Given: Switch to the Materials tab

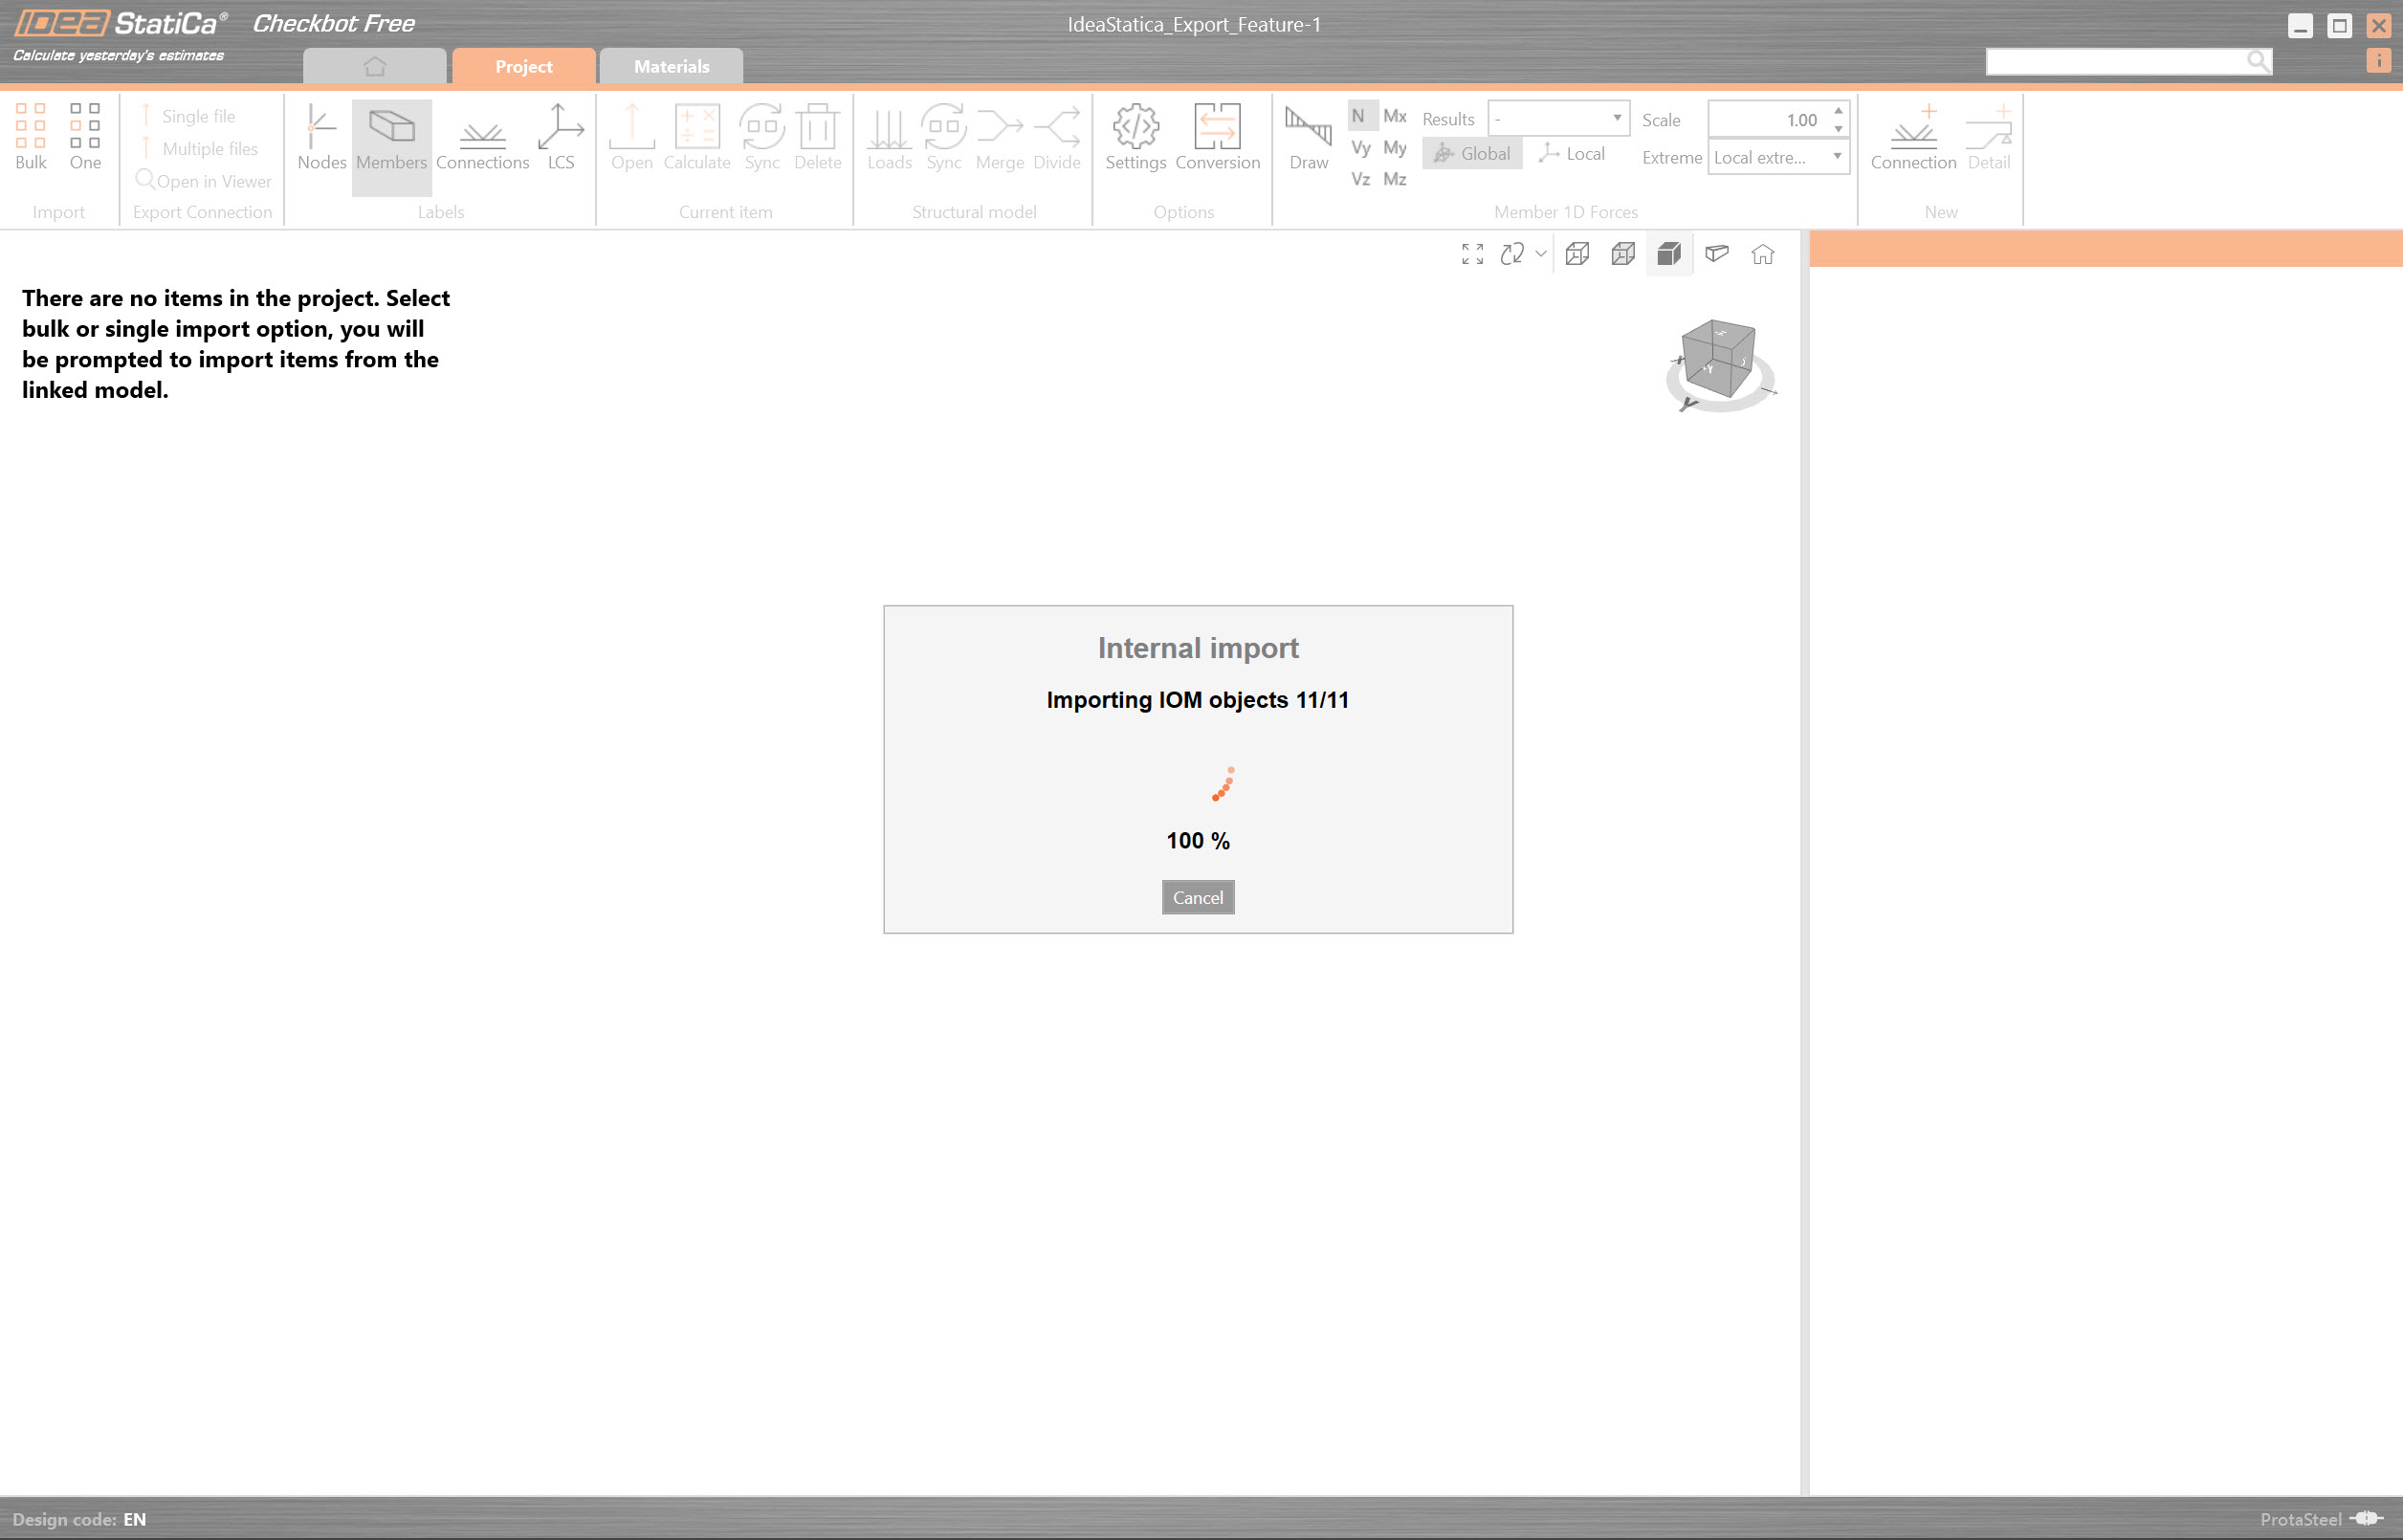Looking at the screenshot, I should tap(671, 66).
